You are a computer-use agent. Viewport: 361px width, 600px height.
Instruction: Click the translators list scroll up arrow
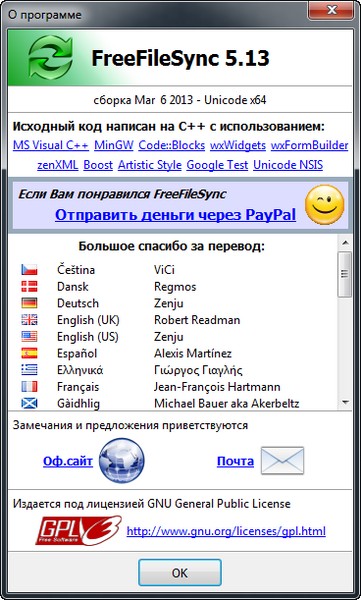tap(345, 243)
